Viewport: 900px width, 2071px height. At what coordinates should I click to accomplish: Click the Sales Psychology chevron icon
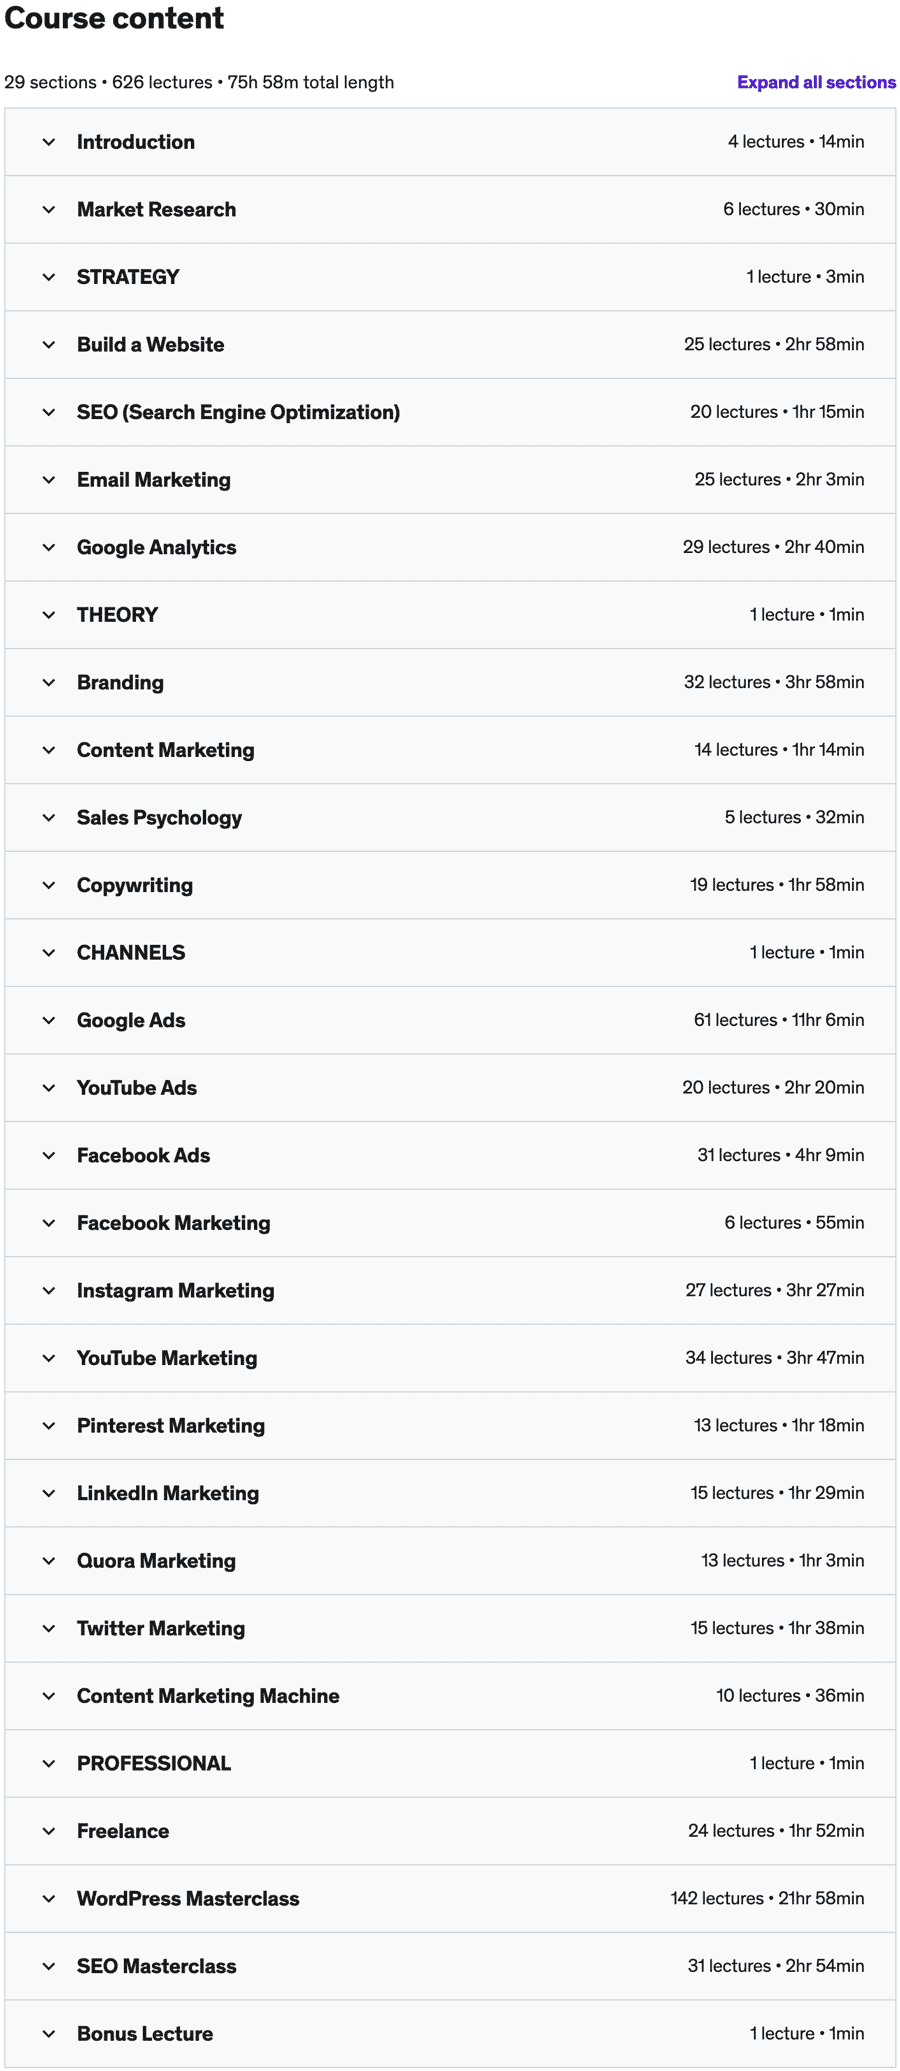point(49,818)
